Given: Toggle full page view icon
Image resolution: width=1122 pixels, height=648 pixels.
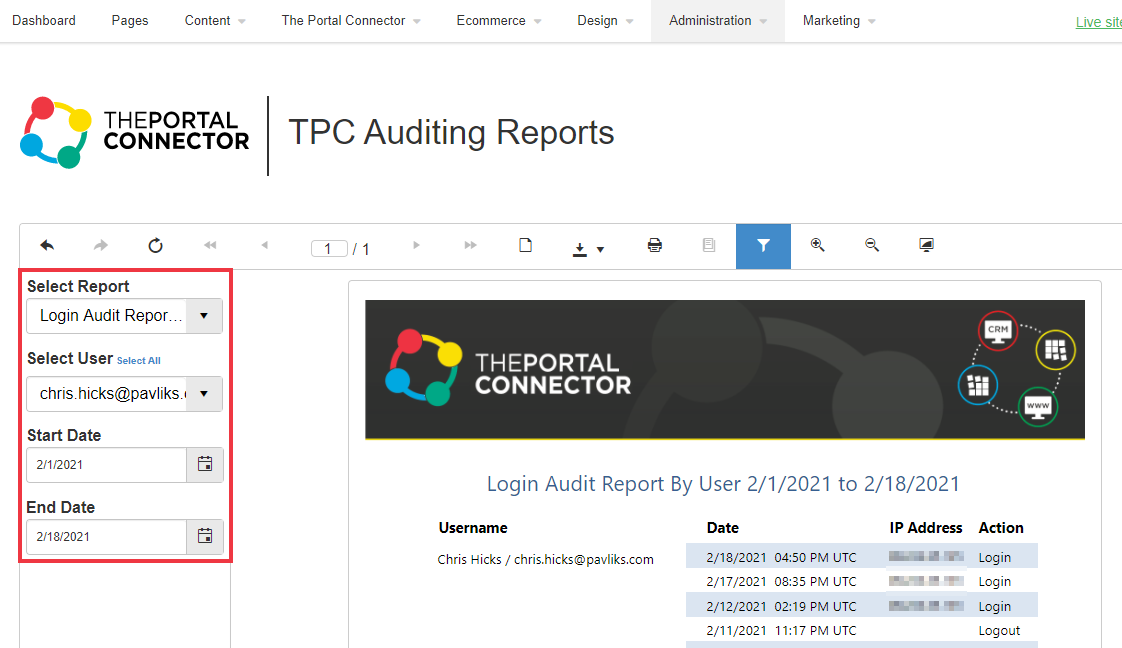Looking at the screenshot, I should tap(926, 245).
